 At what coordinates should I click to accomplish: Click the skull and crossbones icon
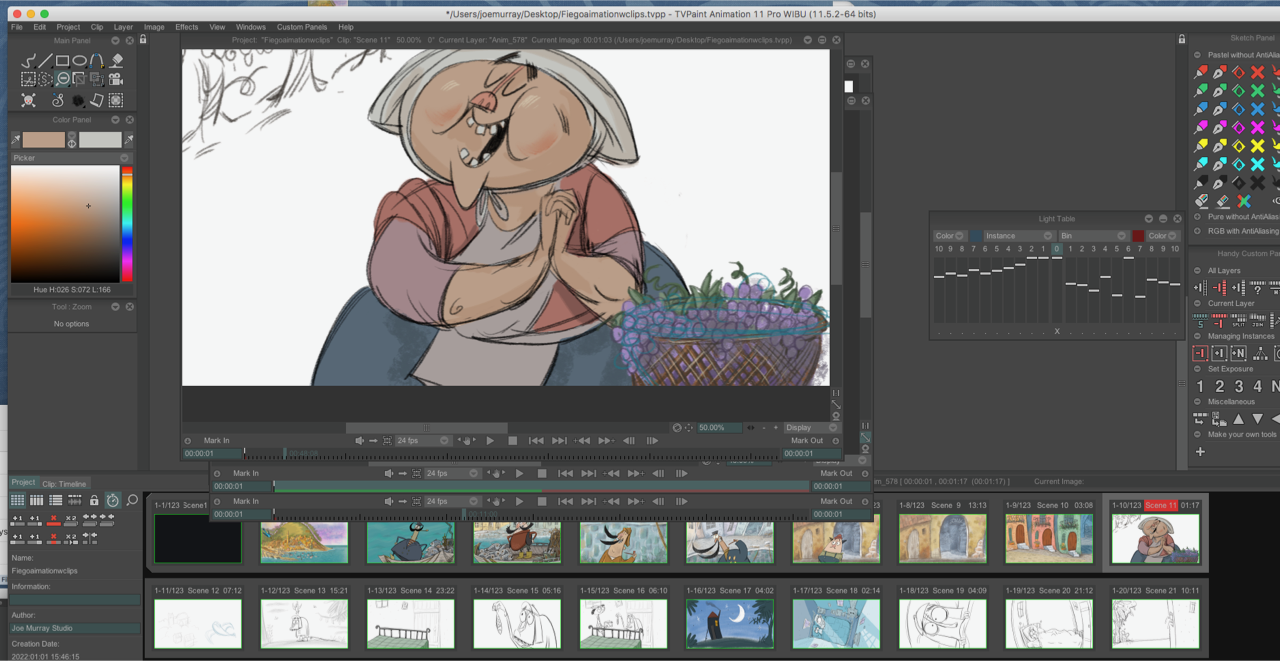[x=28, y=100]
